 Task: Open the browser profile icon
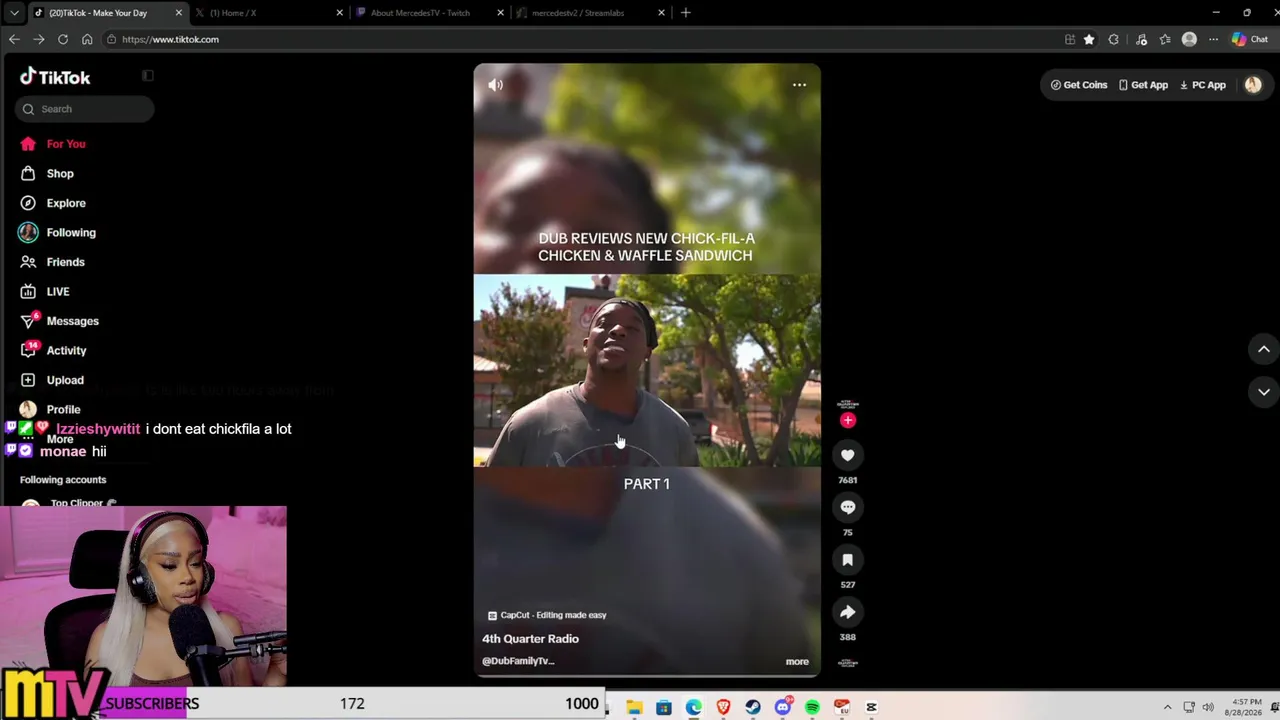(x=1189, y=39)
